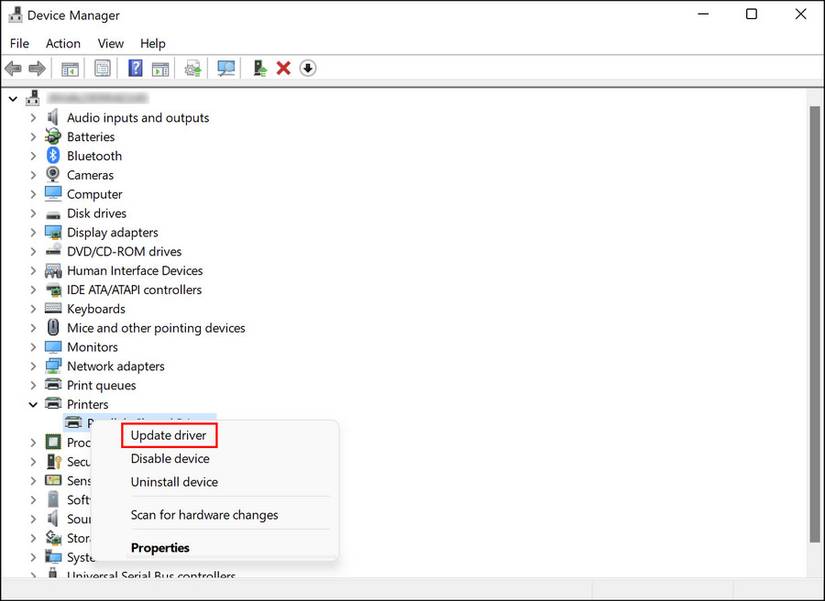Click the Forward navigation arrow
825x601 pixels.
(x=37, y=67)
